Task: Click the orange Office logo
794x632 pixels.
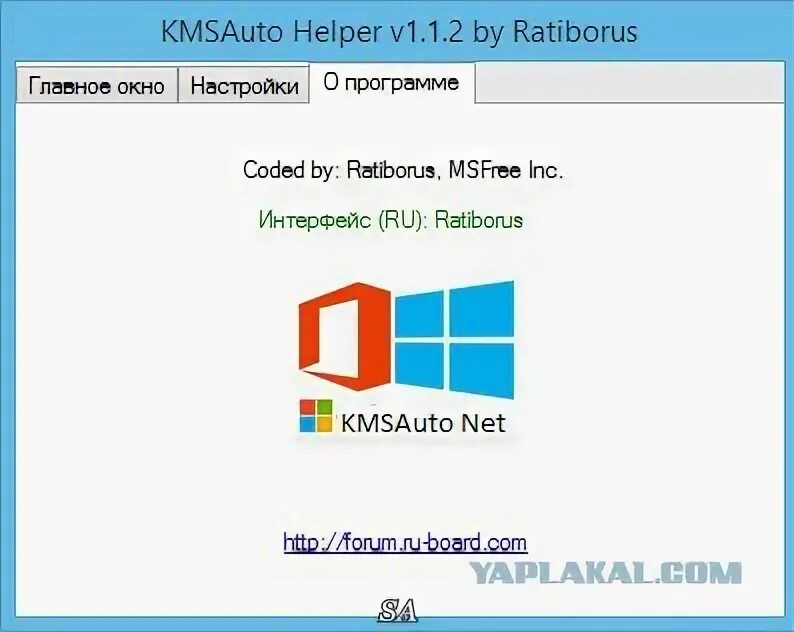Action: pyautogui.click(x=345, y=336)
